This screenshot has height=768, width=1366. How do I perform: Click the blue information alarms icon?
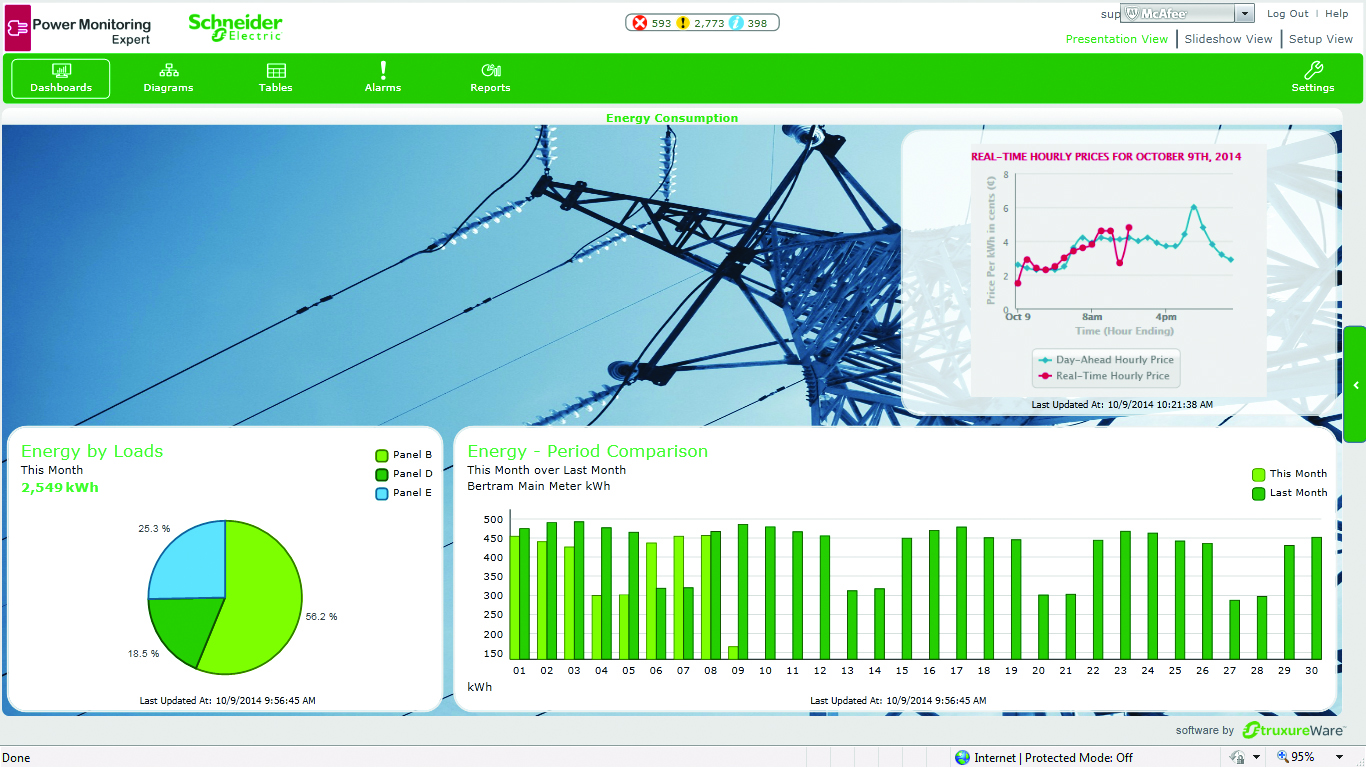[x=737, y=23]
